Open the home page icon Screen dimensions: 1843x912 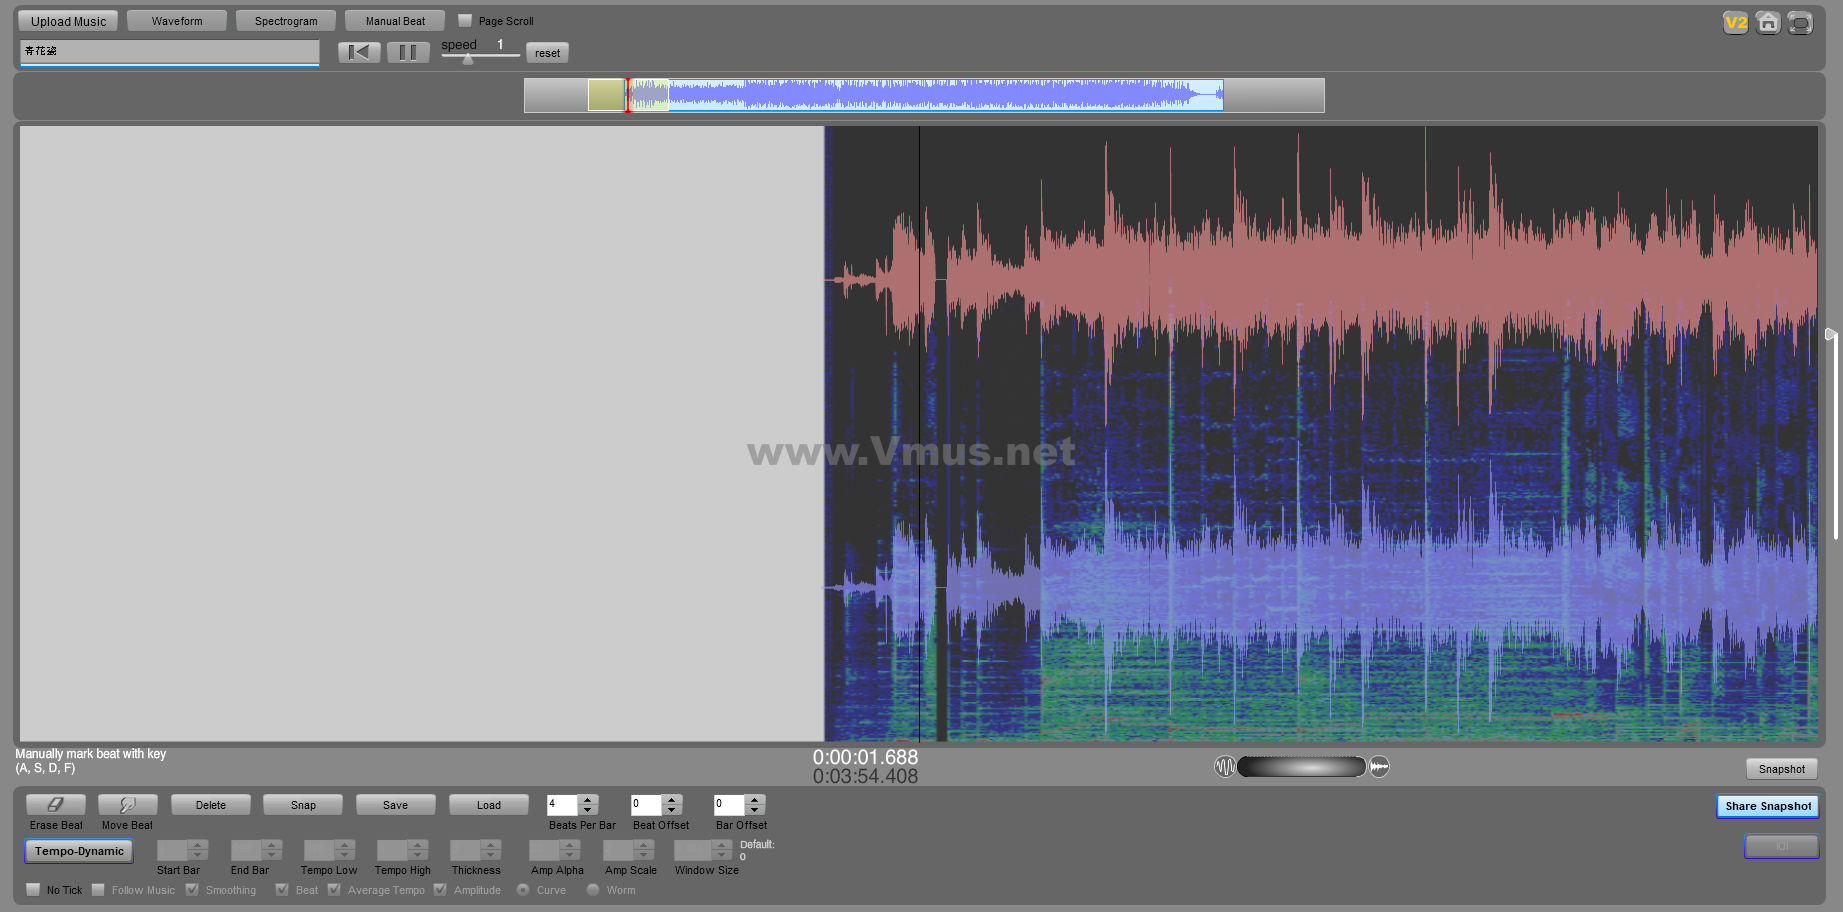(x=1768, y=22)
